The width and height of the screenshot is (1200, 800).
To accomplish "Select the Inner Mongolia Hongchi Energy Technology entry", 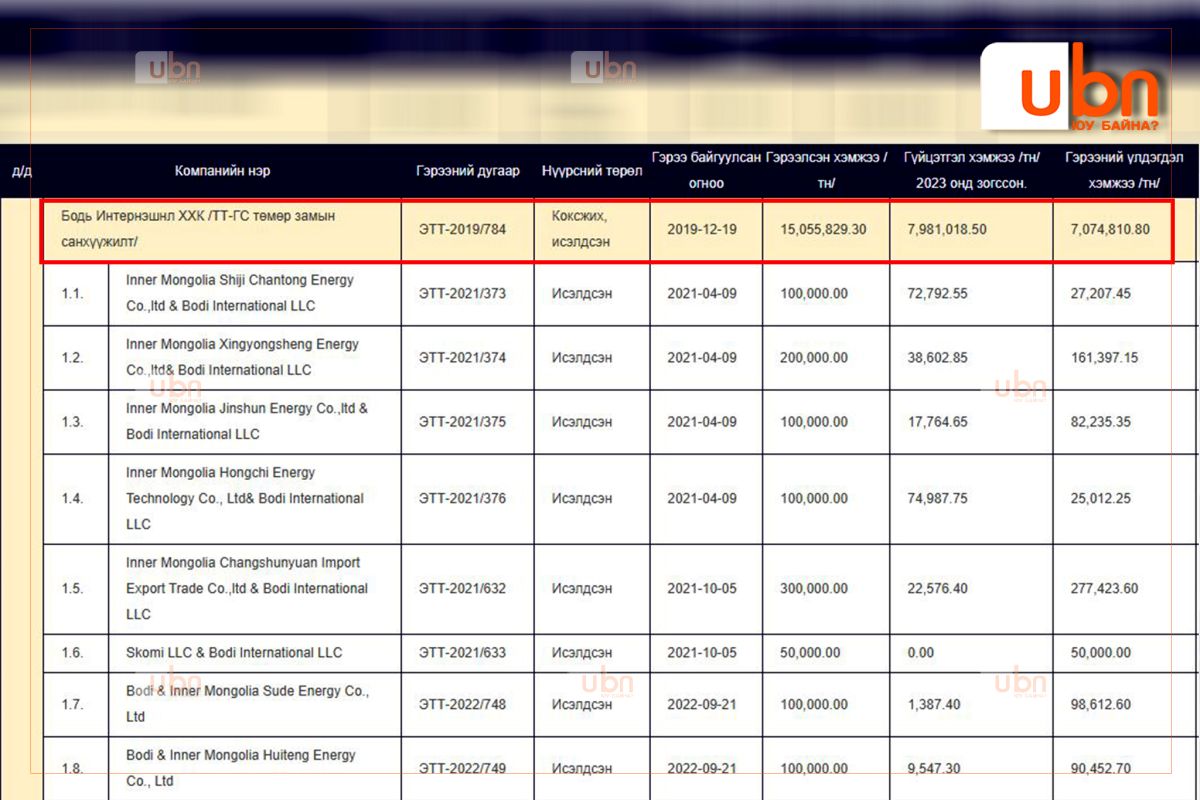I will pos(245,498).
